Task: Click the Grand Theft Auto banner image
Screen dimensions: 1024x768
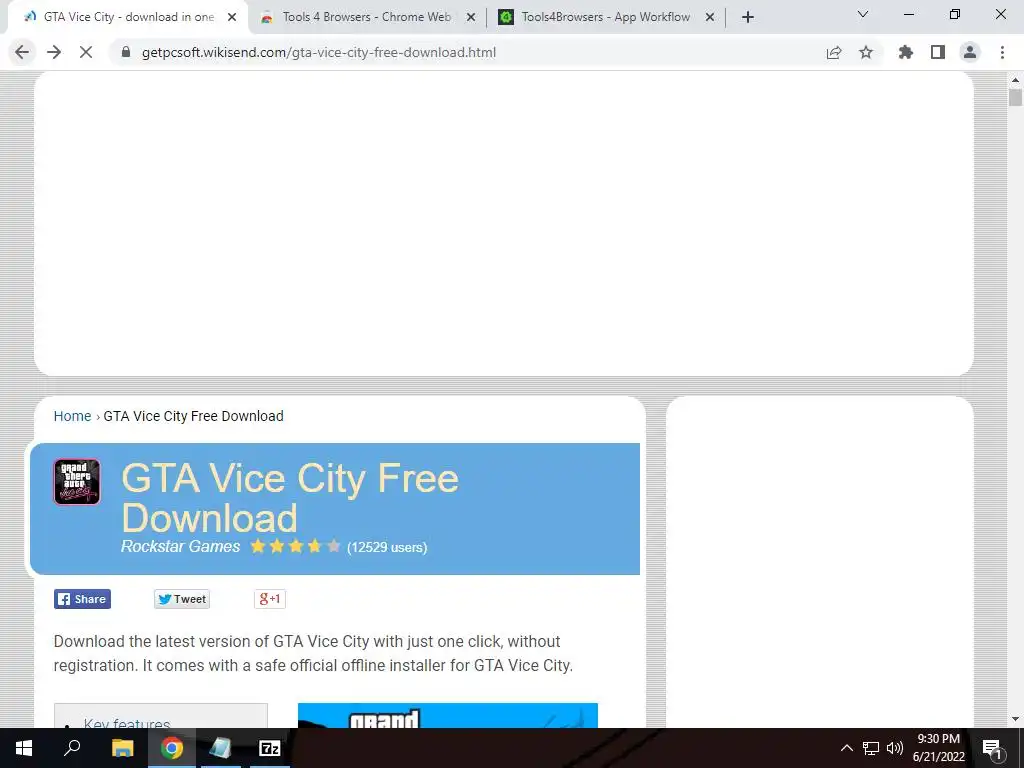Action: pos(447,716)
